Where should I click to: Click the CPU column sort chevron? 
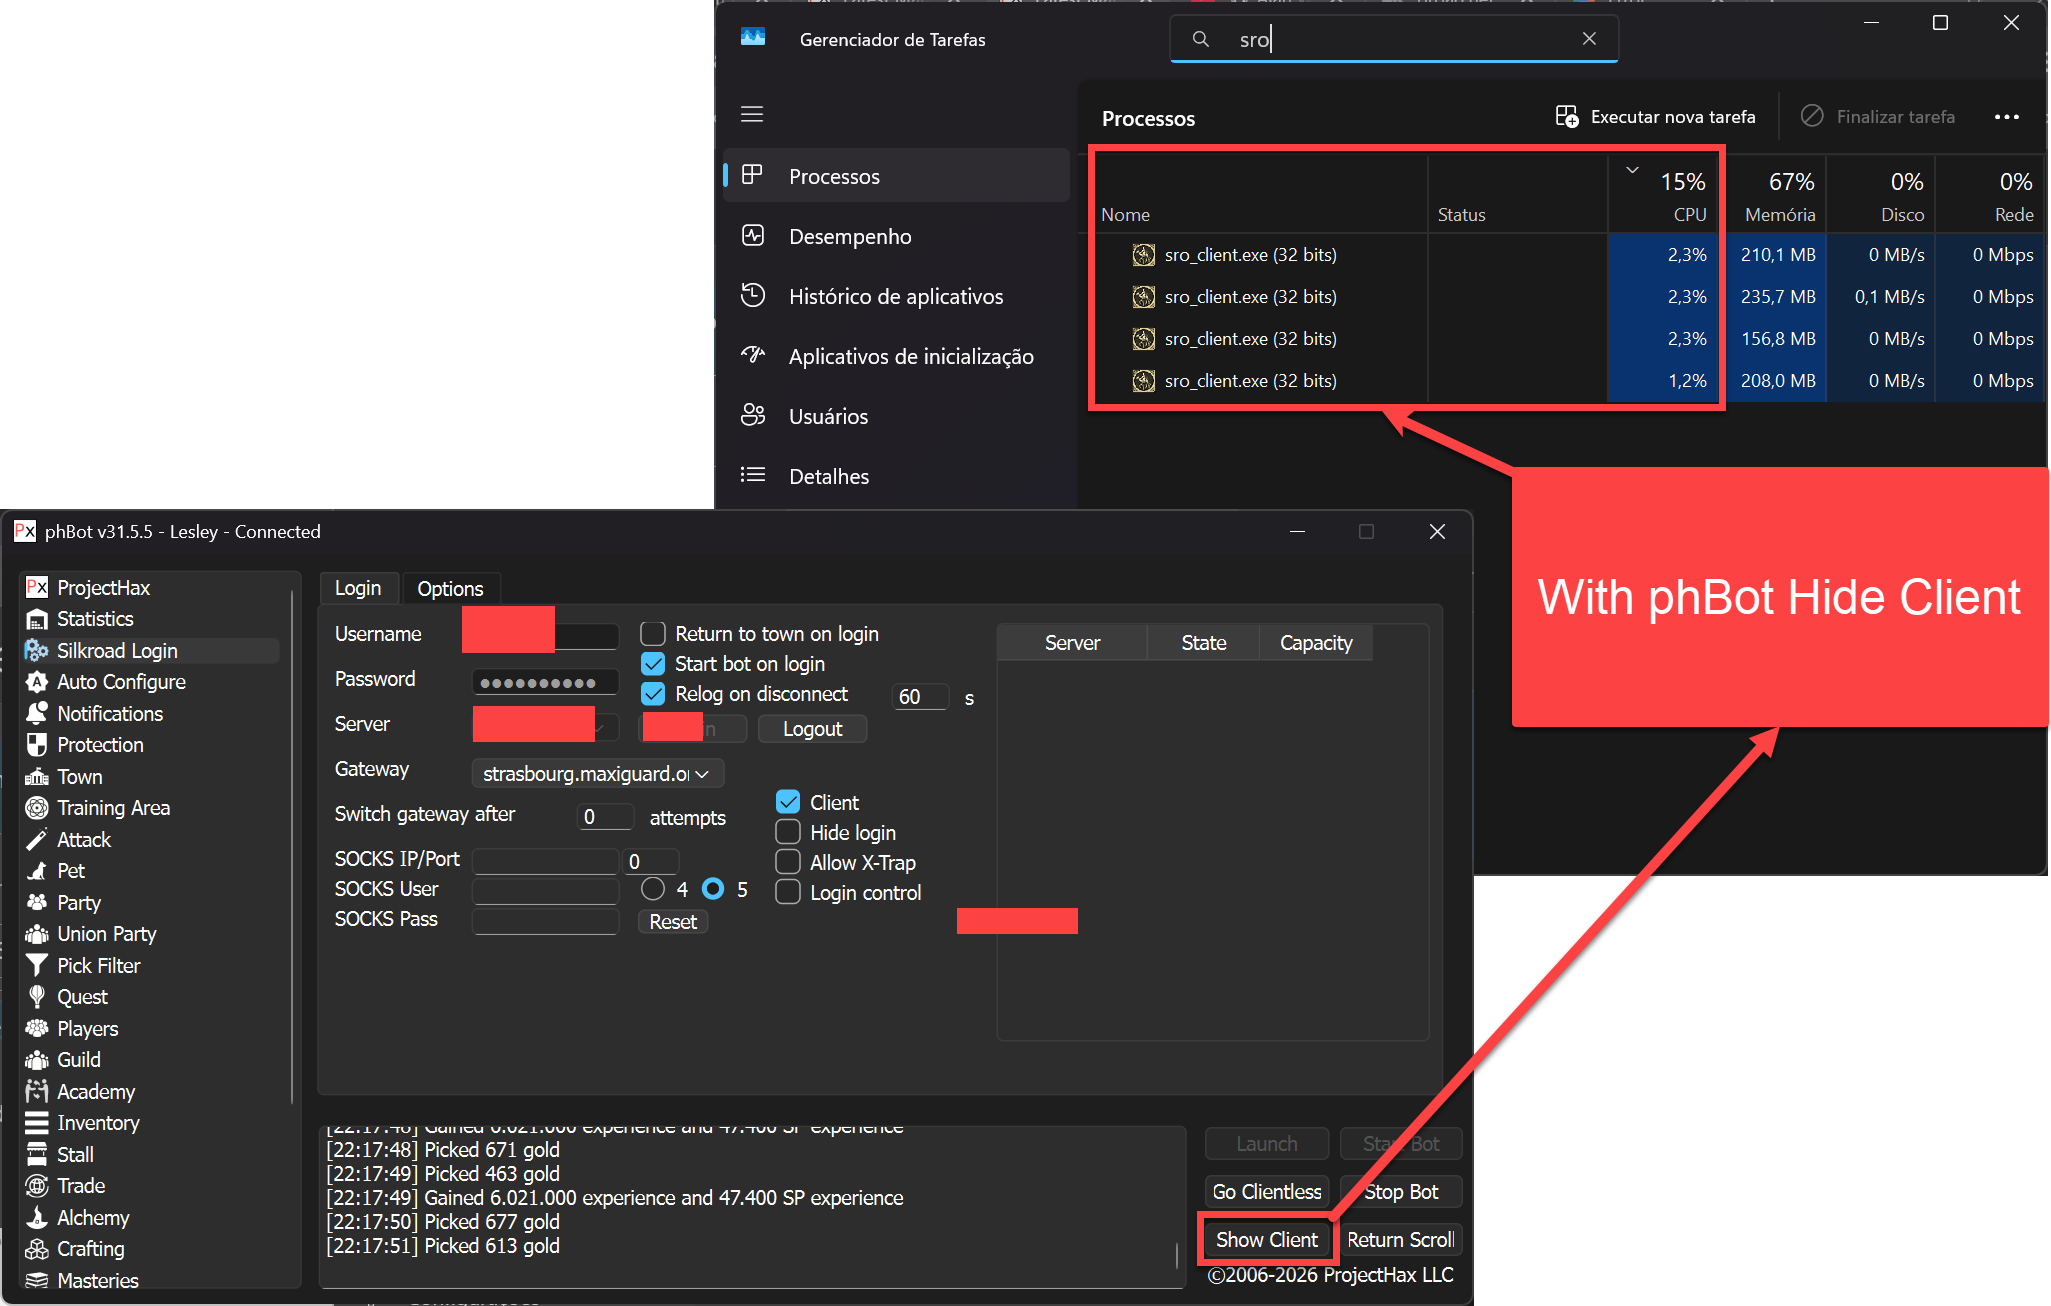[1632, 170]
